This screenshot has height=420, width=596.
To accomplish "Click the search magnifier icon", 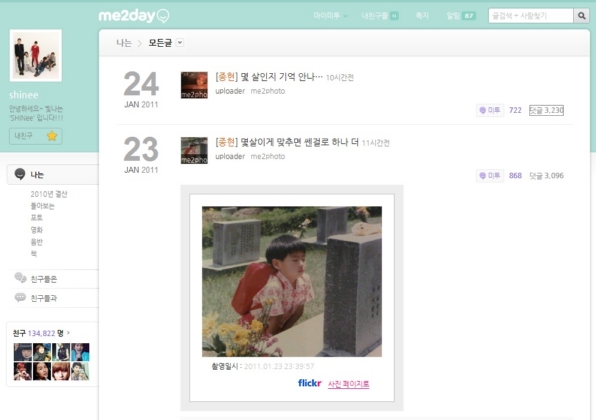I will (581, 16).
